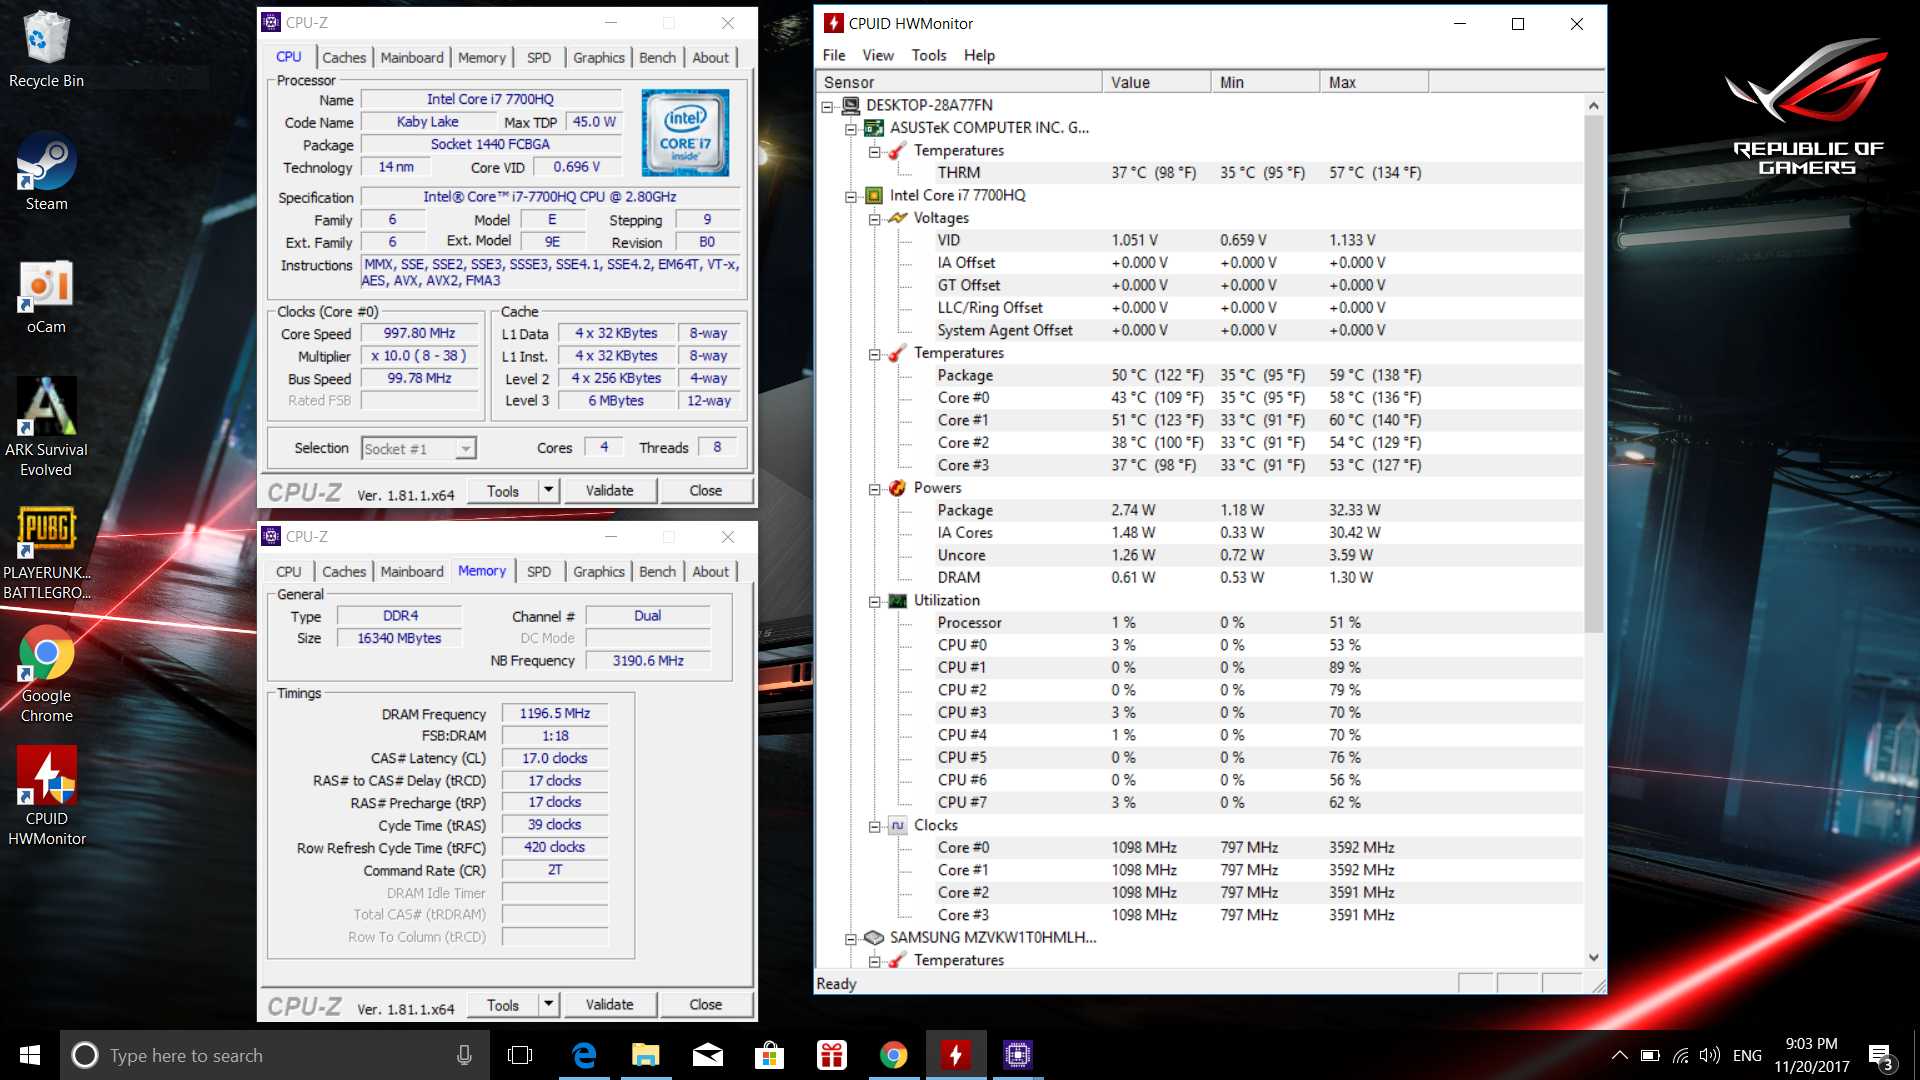Click the Max column header
1920x1080 pixels.
(1374, 82)
